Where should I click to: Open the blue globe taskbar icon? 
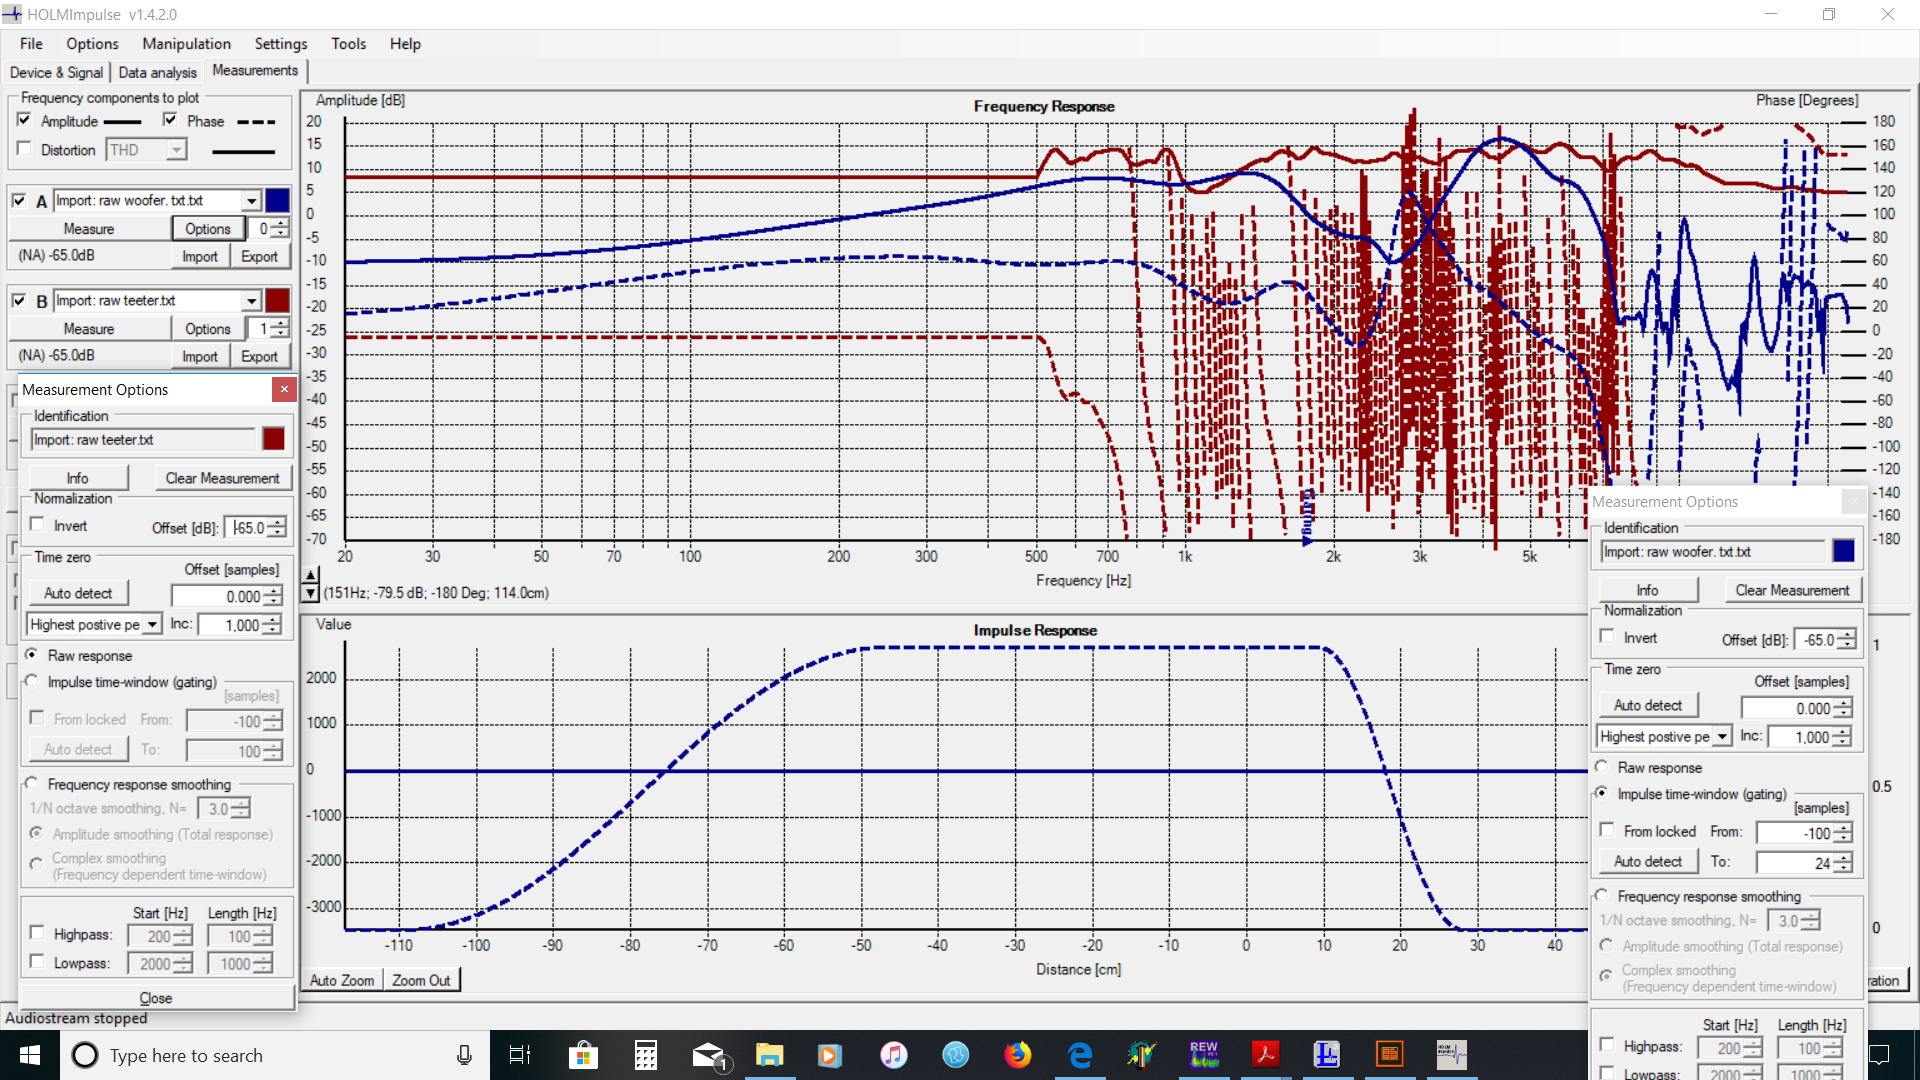(x=955, y=1055)
